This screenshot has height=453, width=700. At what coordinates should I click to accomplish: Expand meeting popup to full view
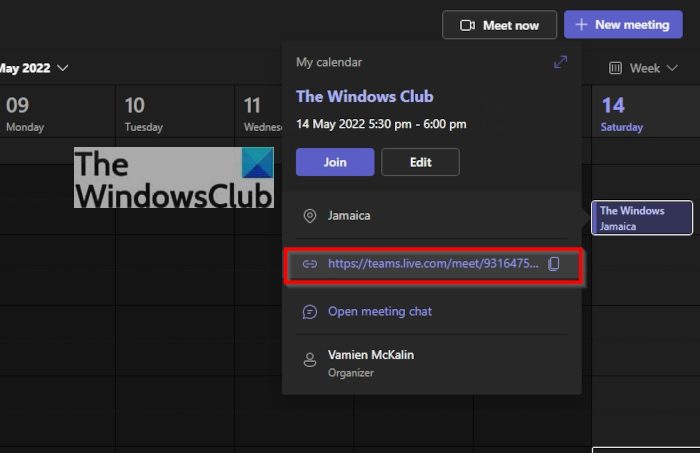coord(560,62)
